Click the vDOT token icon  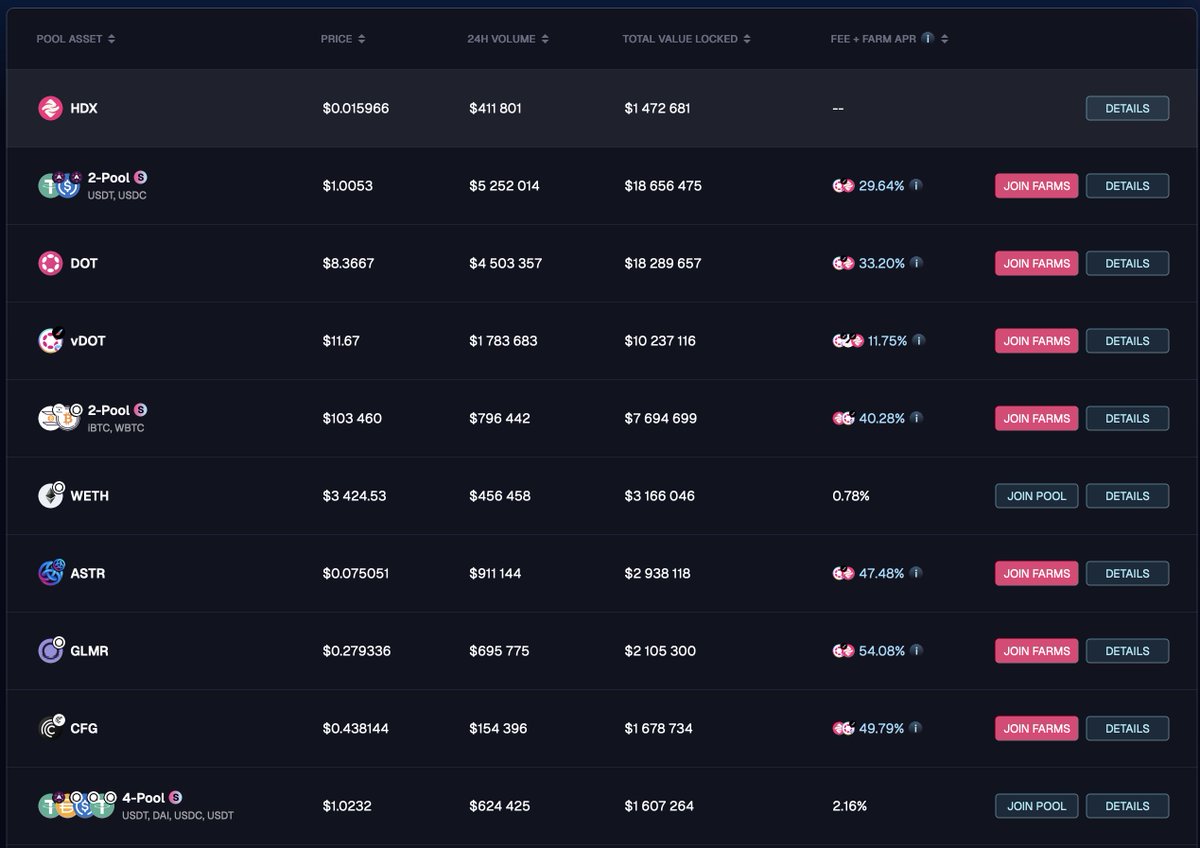(51, 340)
